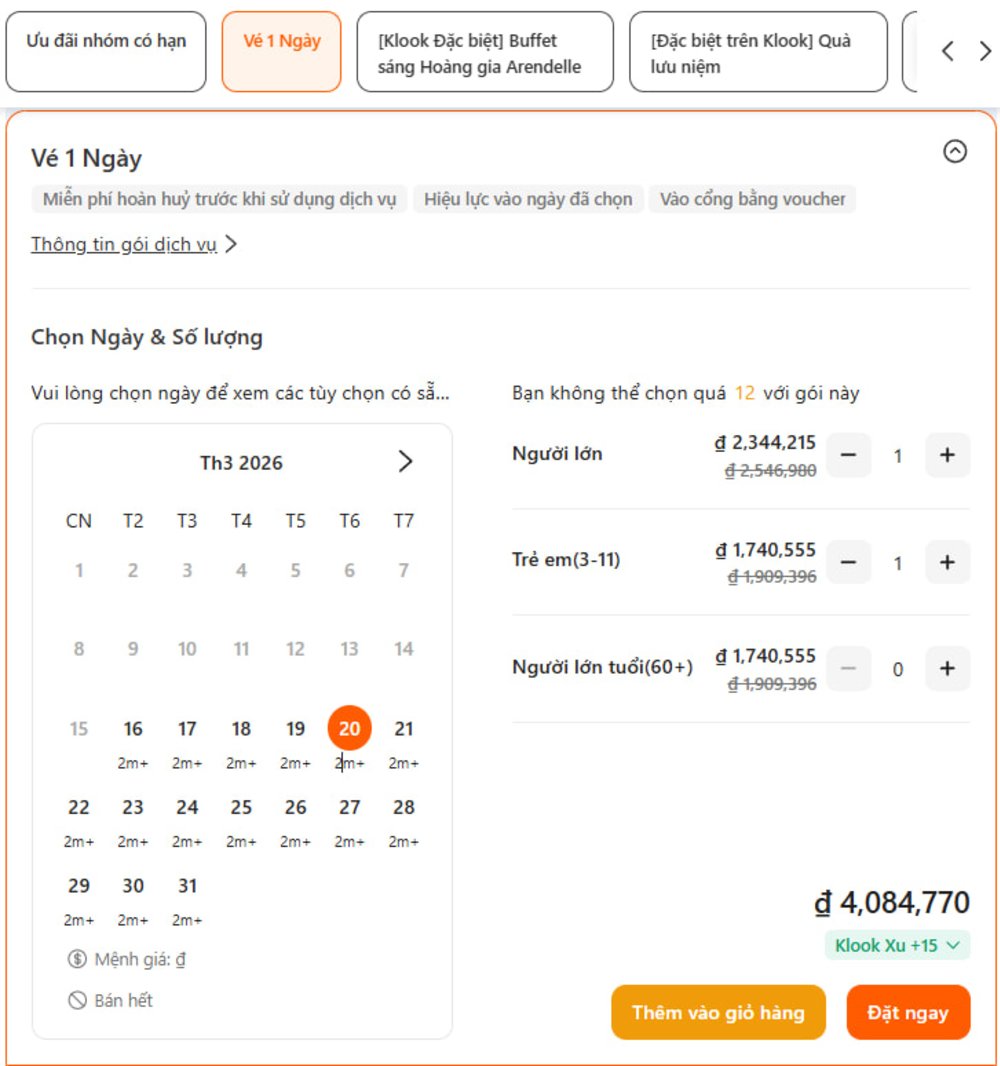Show previous package tabs with left arrow

coord(948,51)
